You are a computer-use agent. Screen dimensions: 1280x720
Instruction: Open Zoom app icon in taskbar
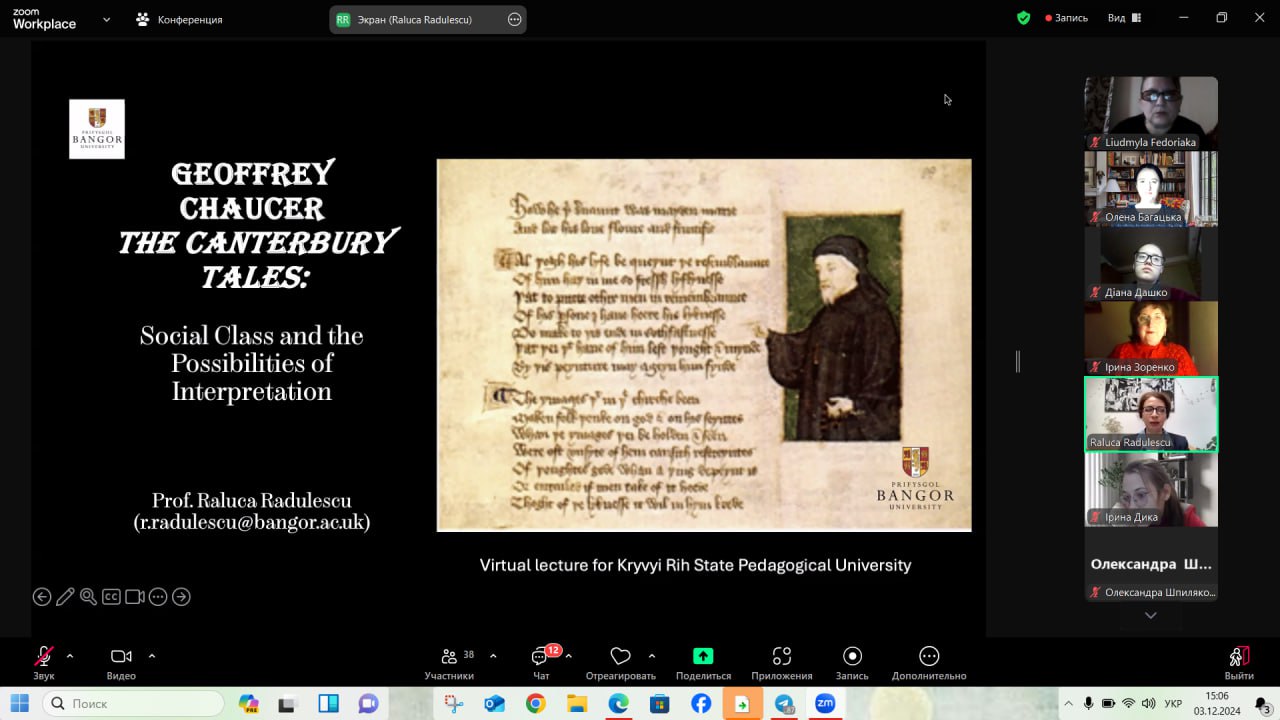coord(825,704)
